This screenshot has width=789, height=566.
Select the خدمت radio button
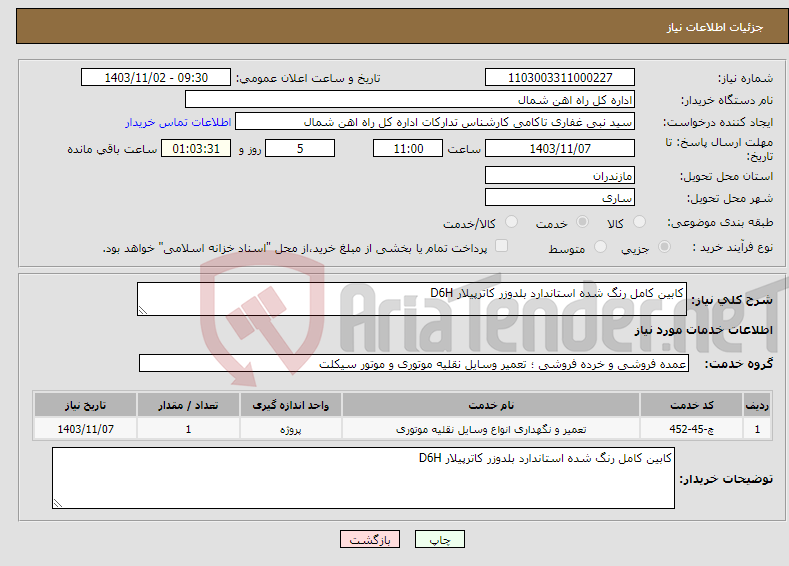[x=582, y=222]
